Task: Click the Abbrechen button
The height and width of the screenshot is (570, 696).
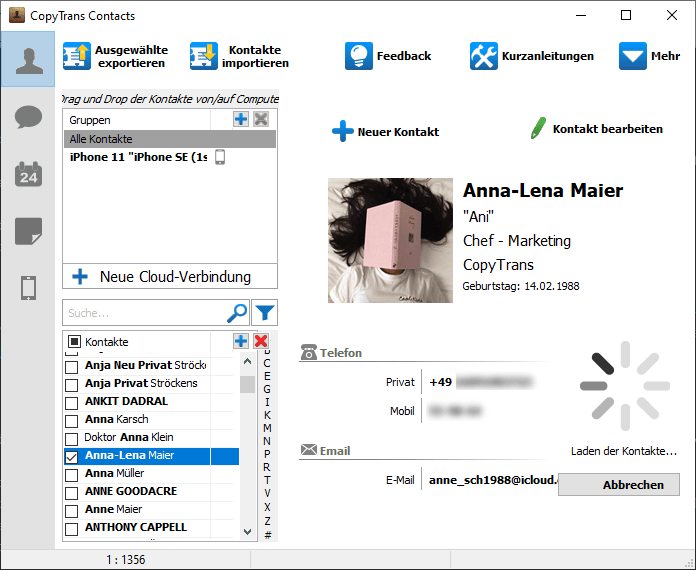Action: tap(619, 484)
